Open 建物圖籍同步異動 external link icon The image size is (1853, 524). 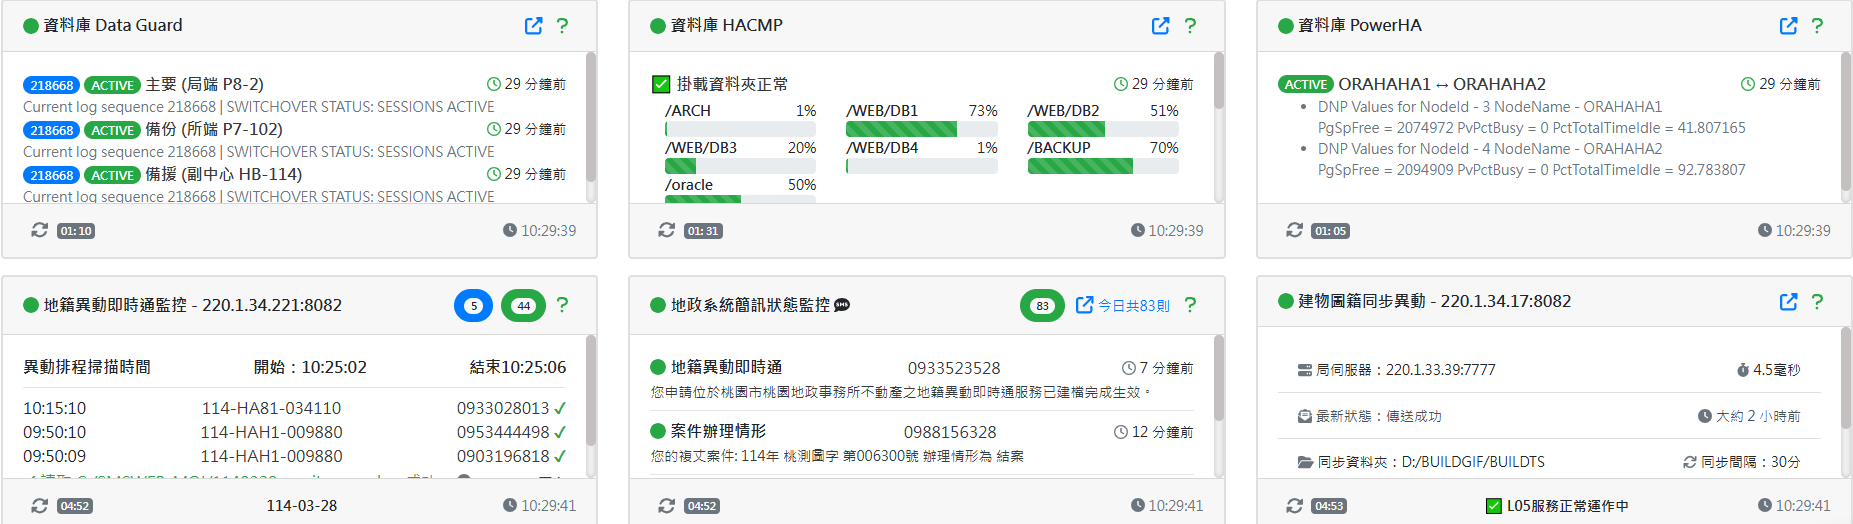click(1789, 302)
